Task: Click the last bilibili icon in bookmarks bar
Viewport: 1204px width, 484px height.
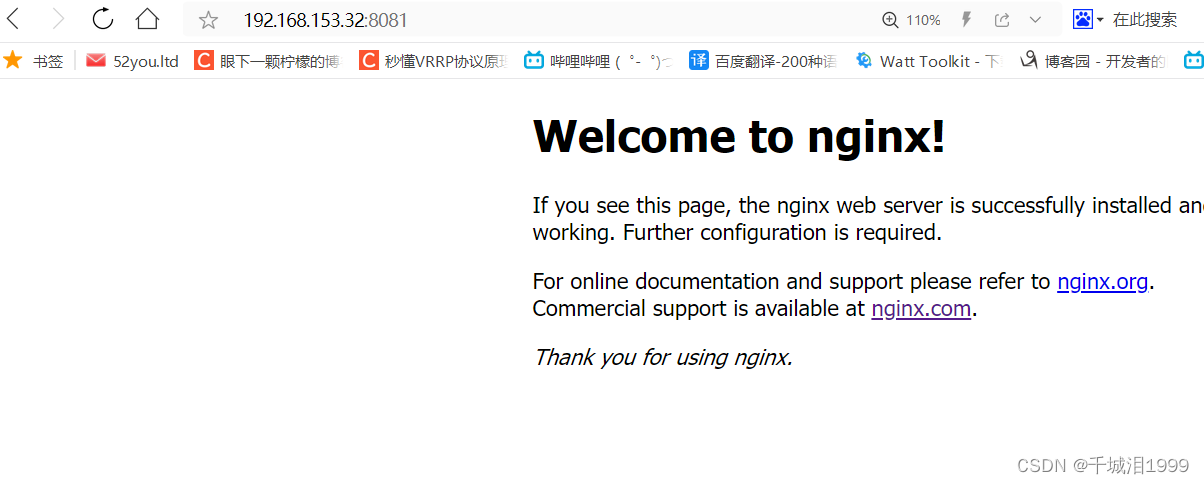Action: click(1193, 61)
